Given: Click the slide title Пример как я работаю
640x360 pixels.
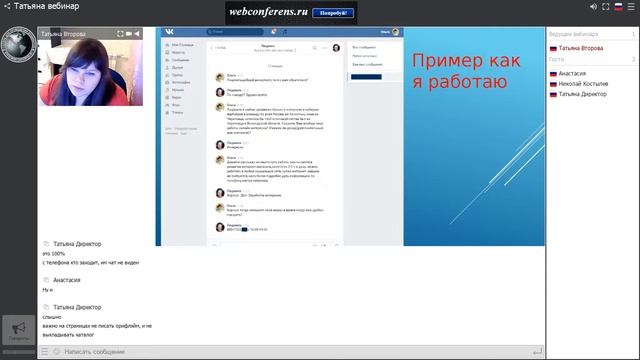Looking at the screenshot, I should (x=466, y=71).
